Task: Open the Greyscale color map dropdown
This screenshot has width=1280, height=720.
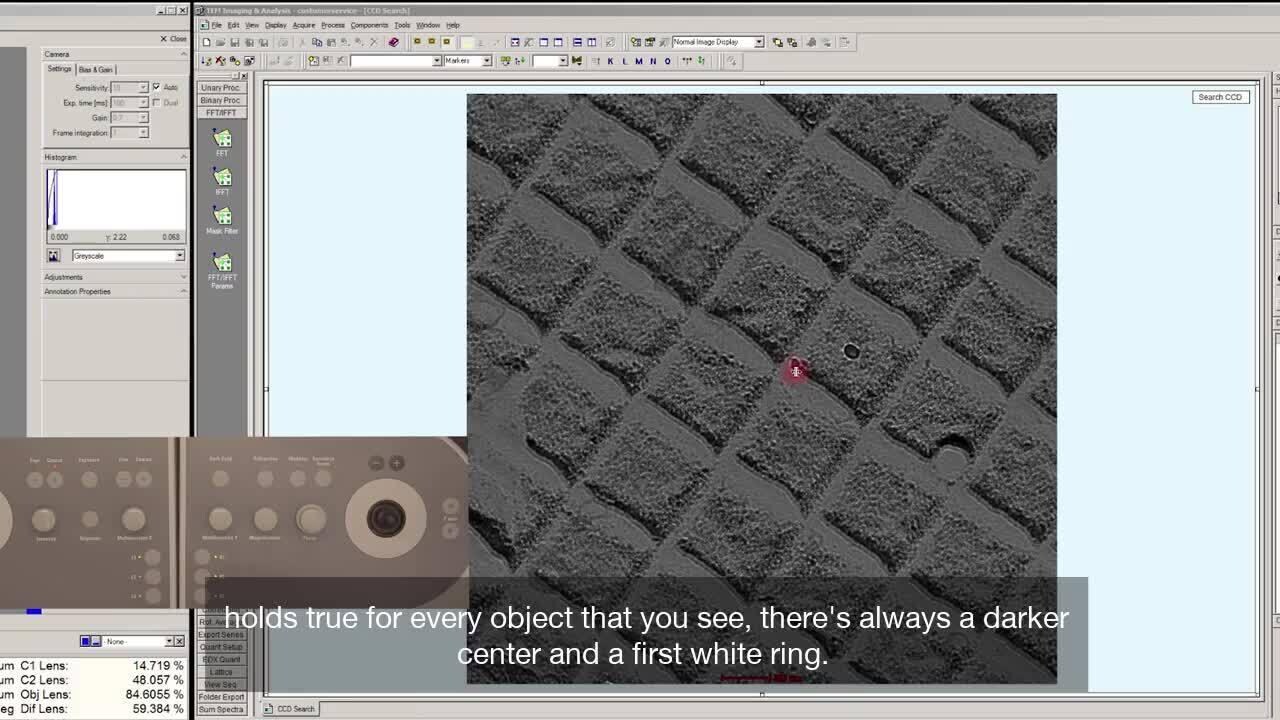Action: click(x=179, y=256)
